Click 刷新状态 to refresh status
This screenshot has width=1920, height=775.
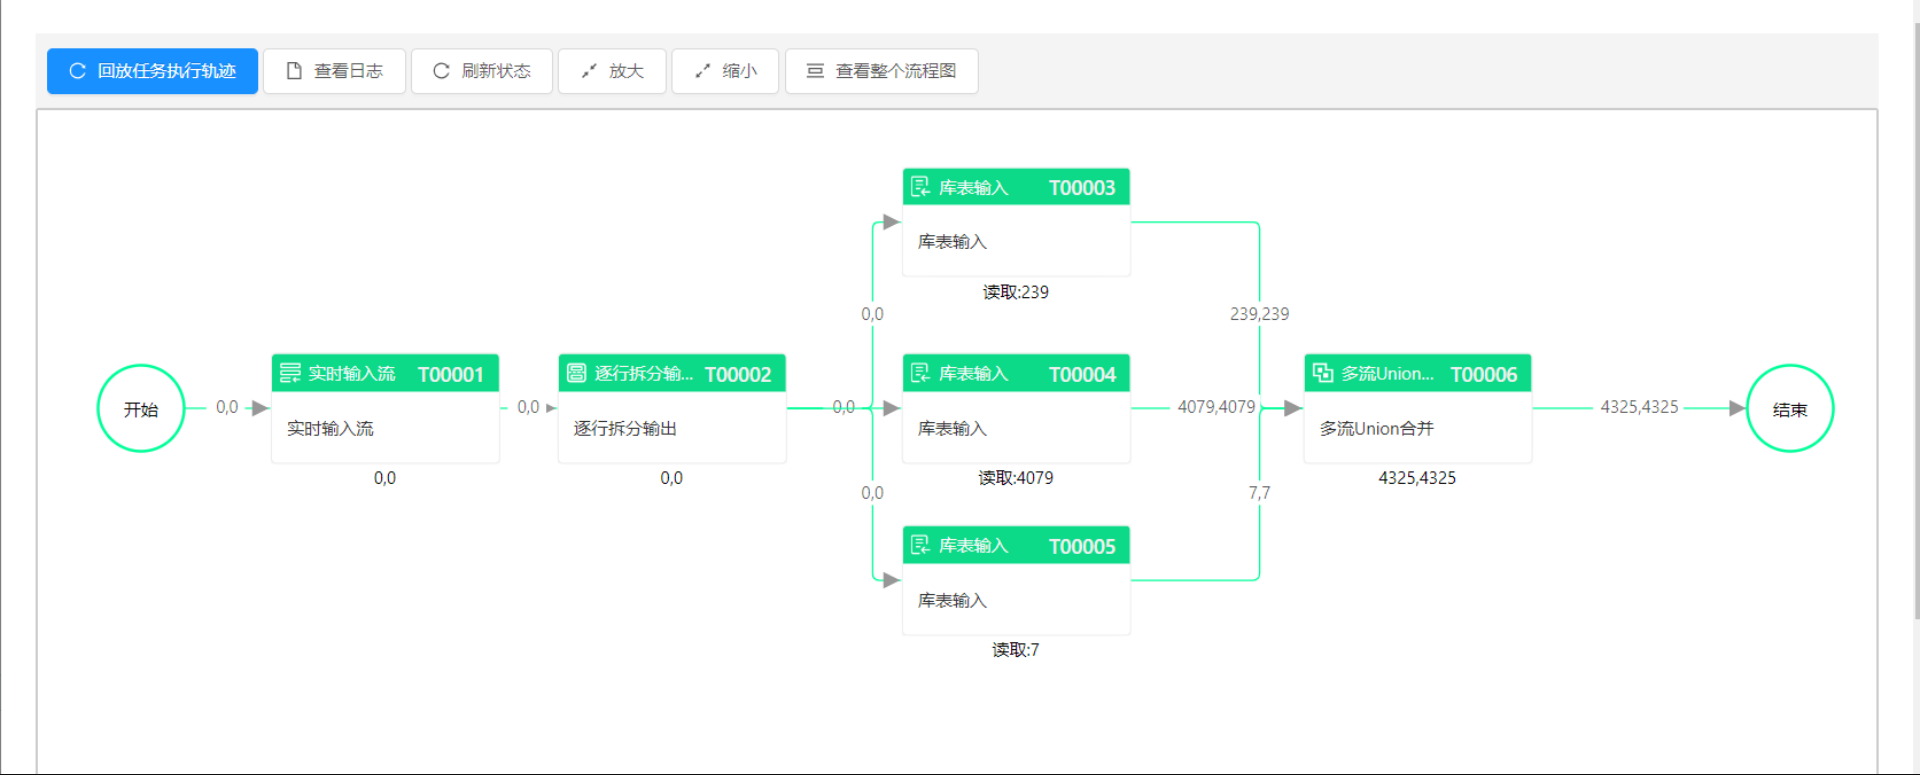[481, 71]
